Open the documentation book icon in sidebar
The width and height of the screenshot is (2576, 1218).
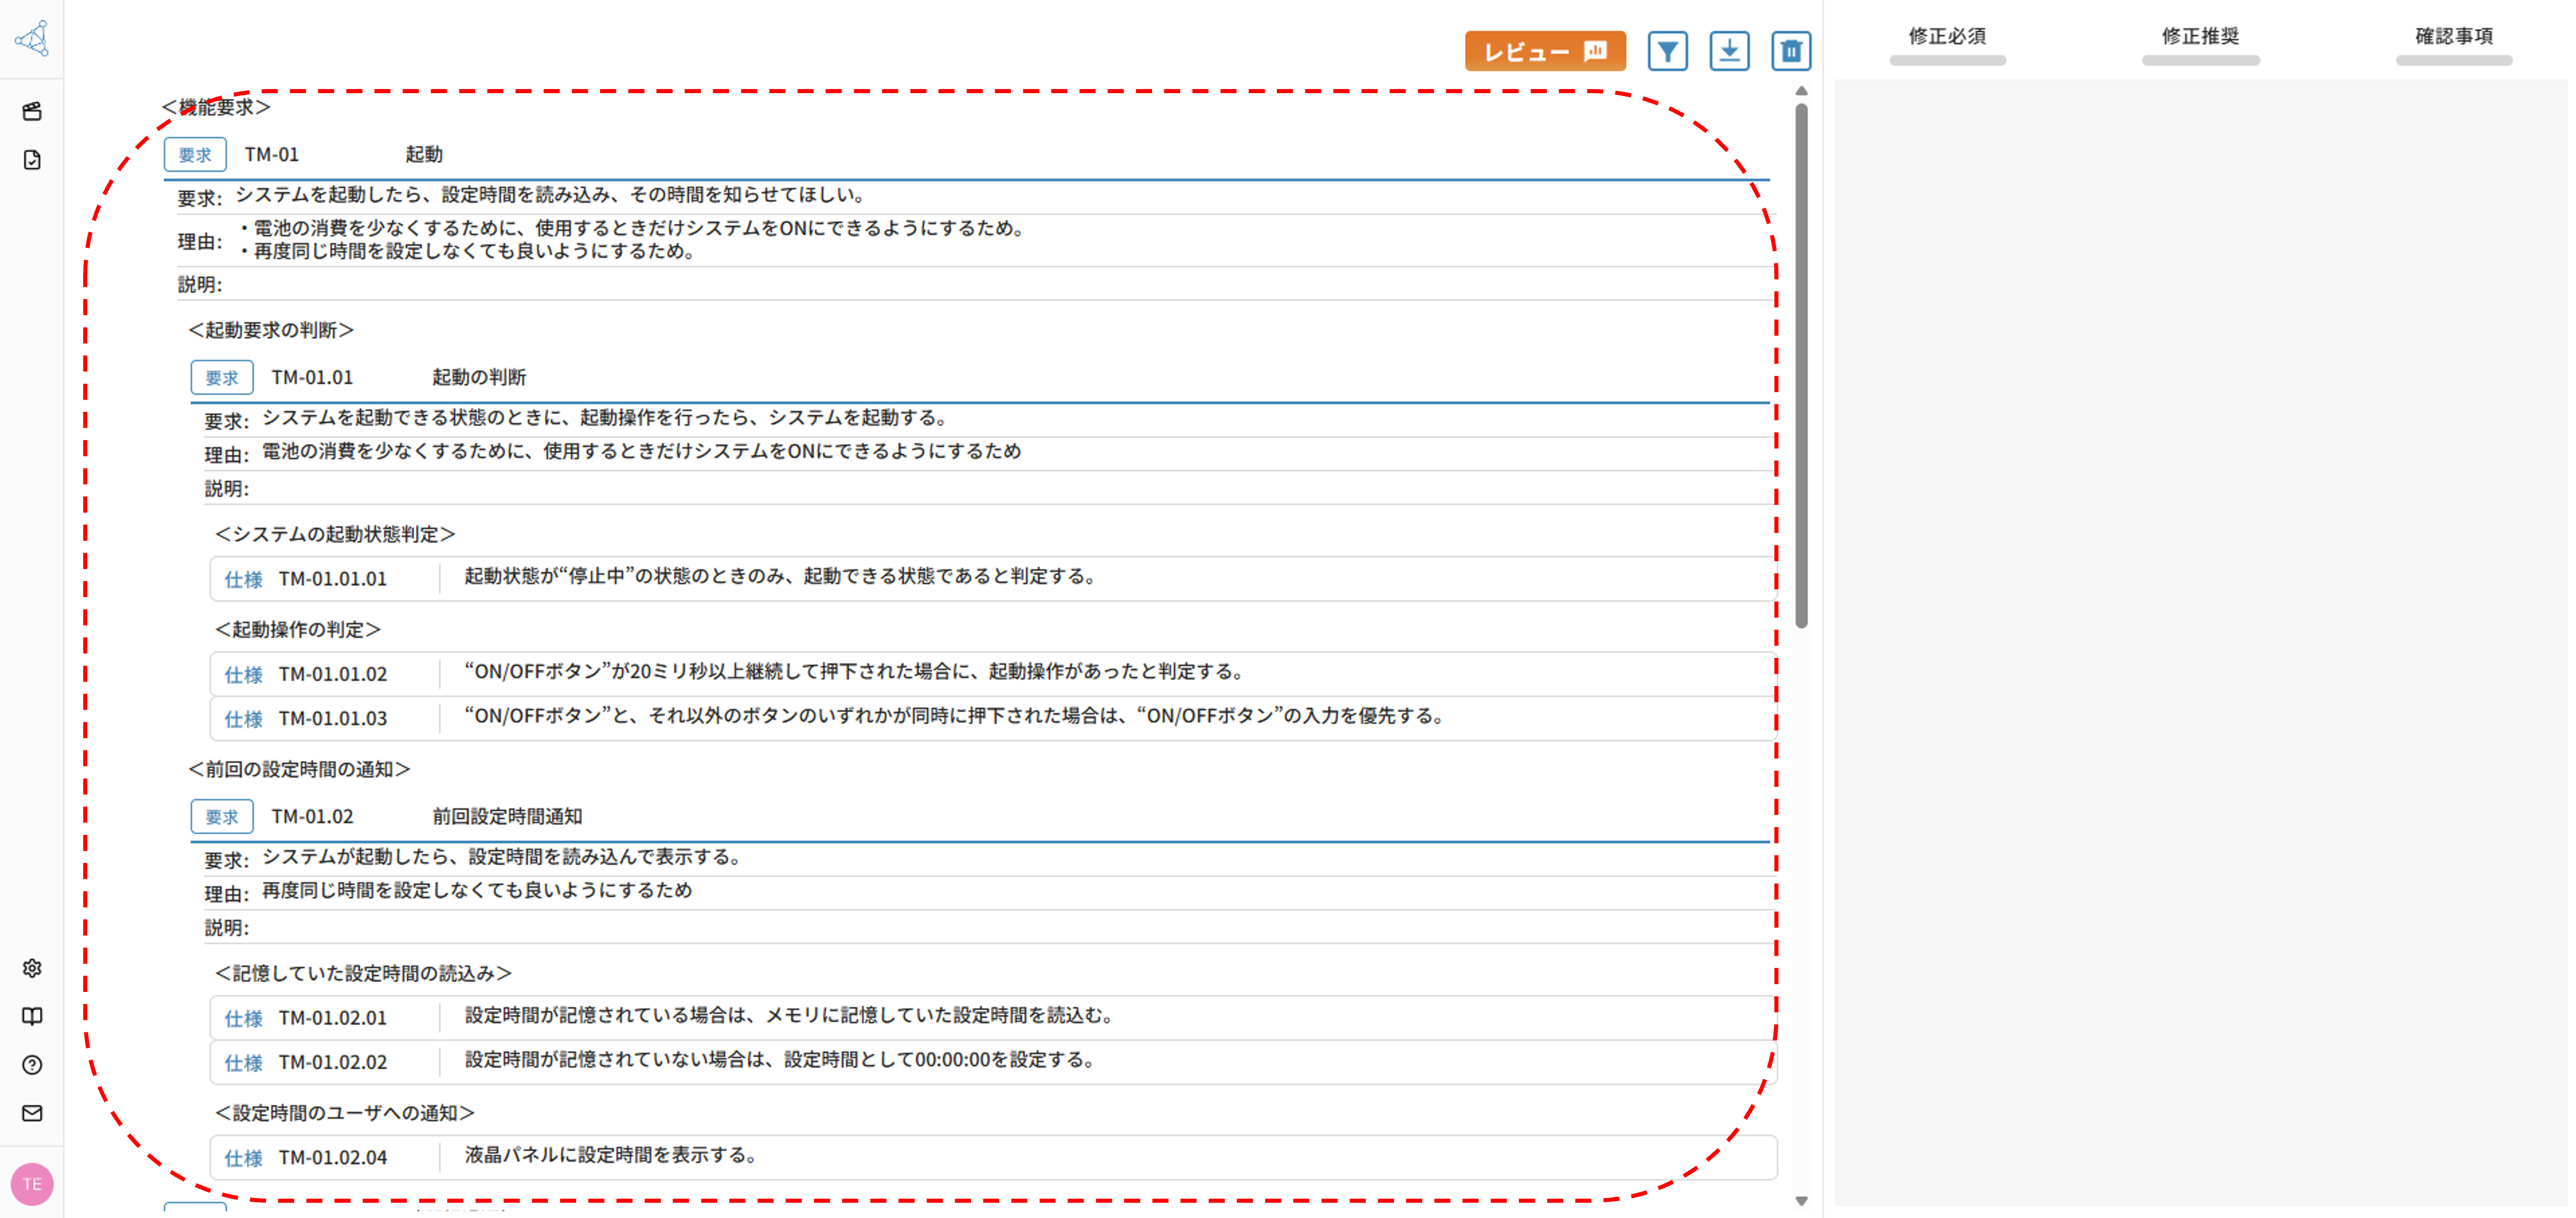click(x=32, y=1016)
